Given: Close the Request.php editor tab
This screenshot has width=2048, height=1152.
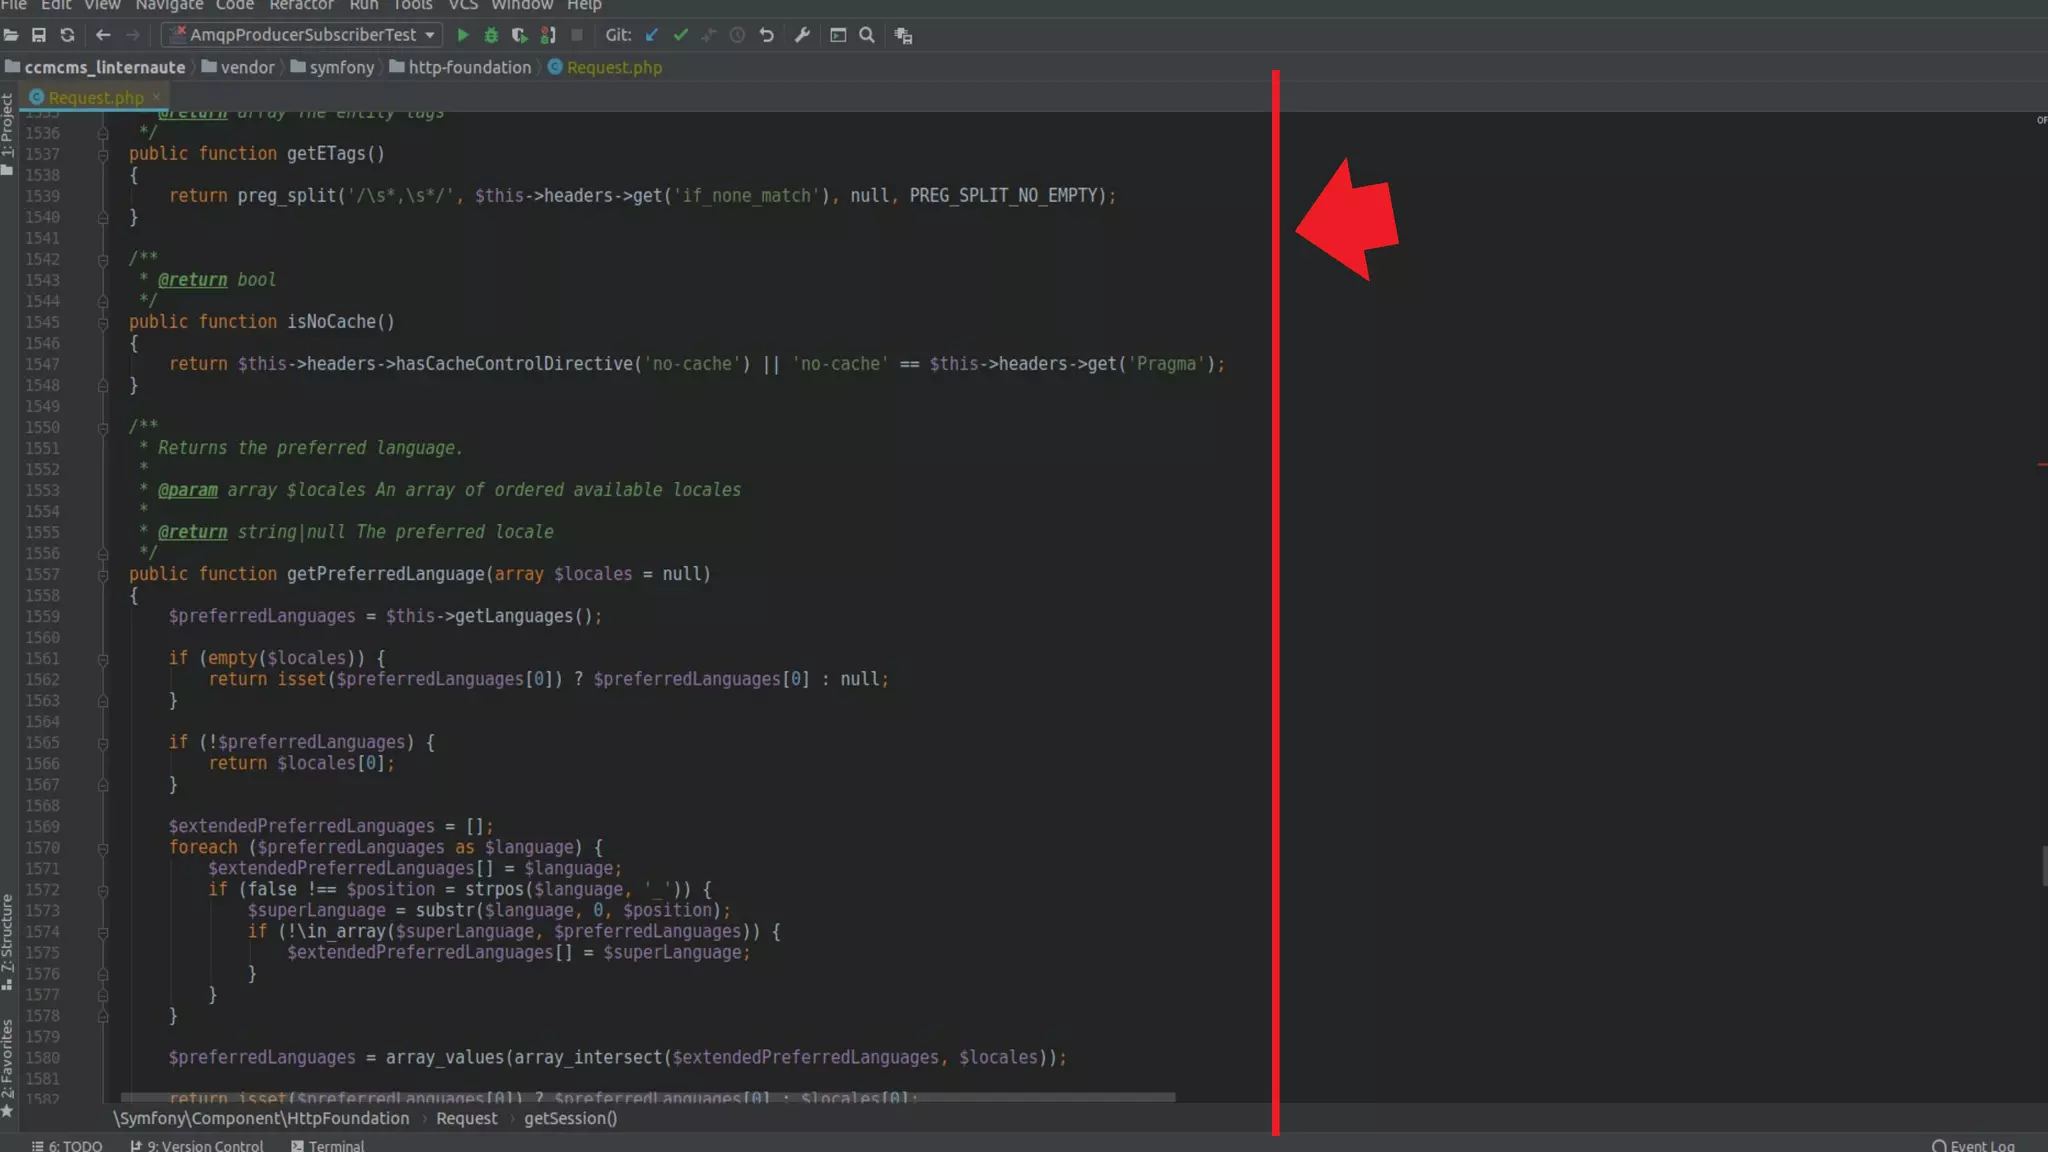Looking at the screenshot, I should click(157, 97).
